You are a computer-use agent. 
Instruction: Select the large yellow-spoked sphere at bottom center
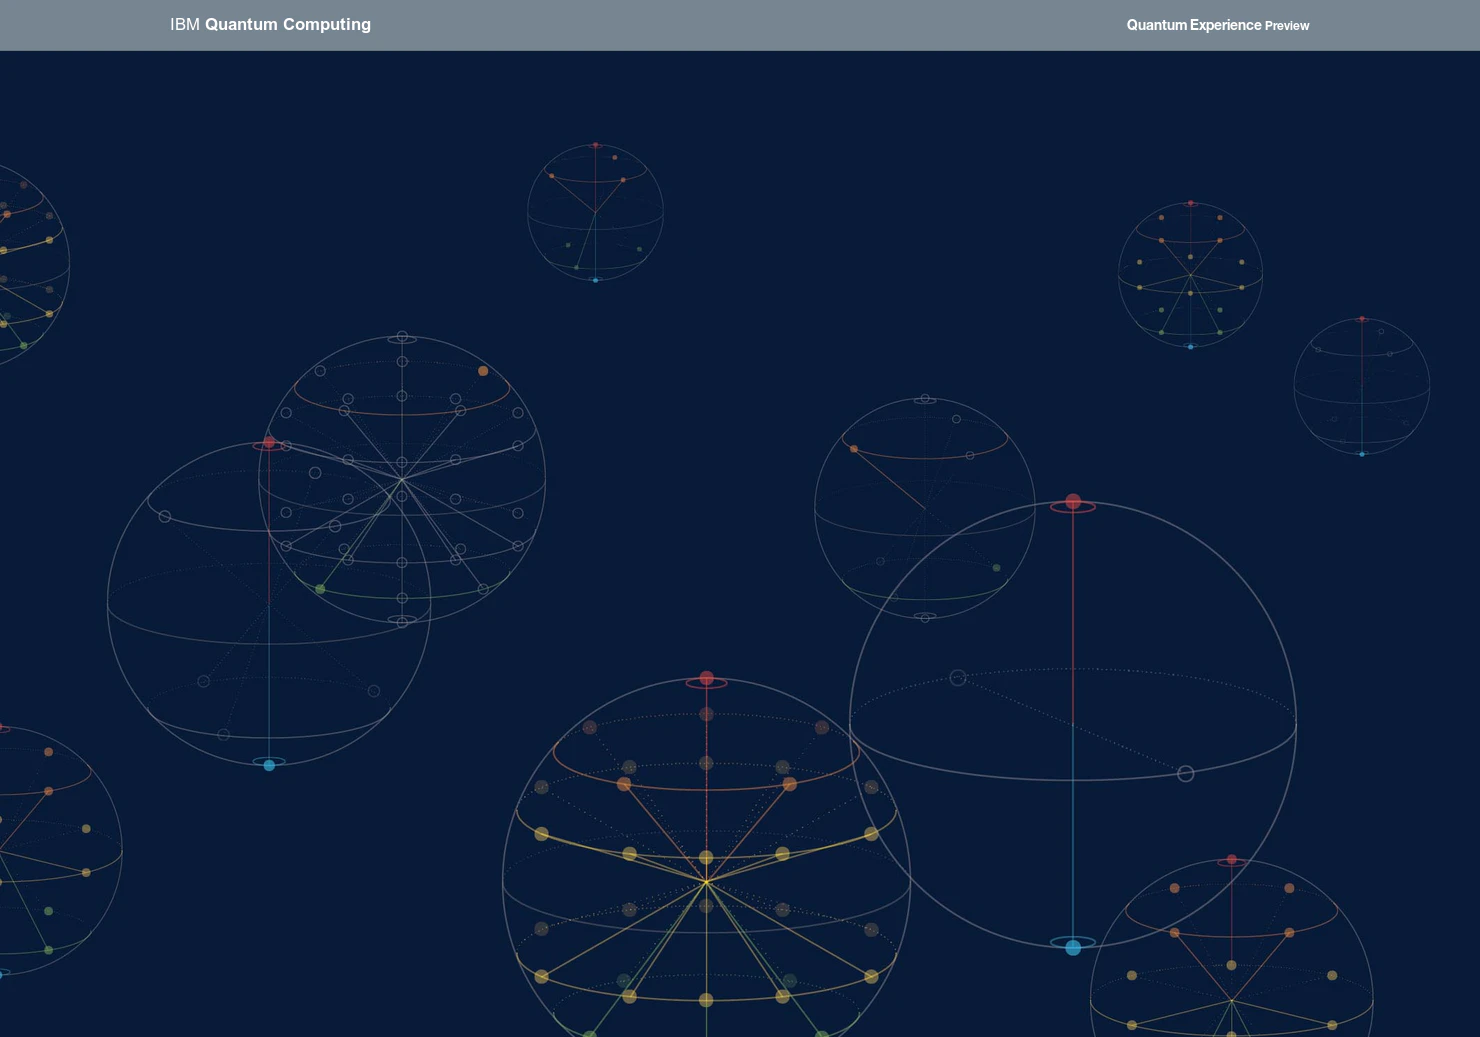coord(705,880)
